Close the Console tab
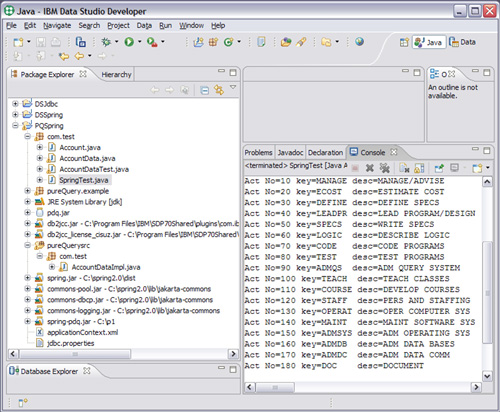 (x=394, y=152)
